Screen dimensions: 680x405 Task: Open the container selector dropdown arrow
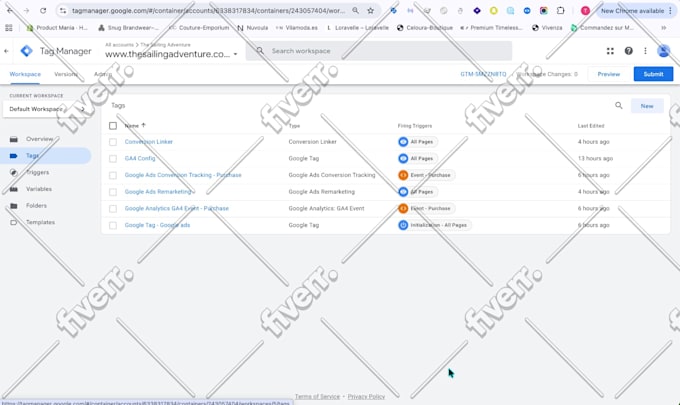pyautogui.click(x=235, y=54)
